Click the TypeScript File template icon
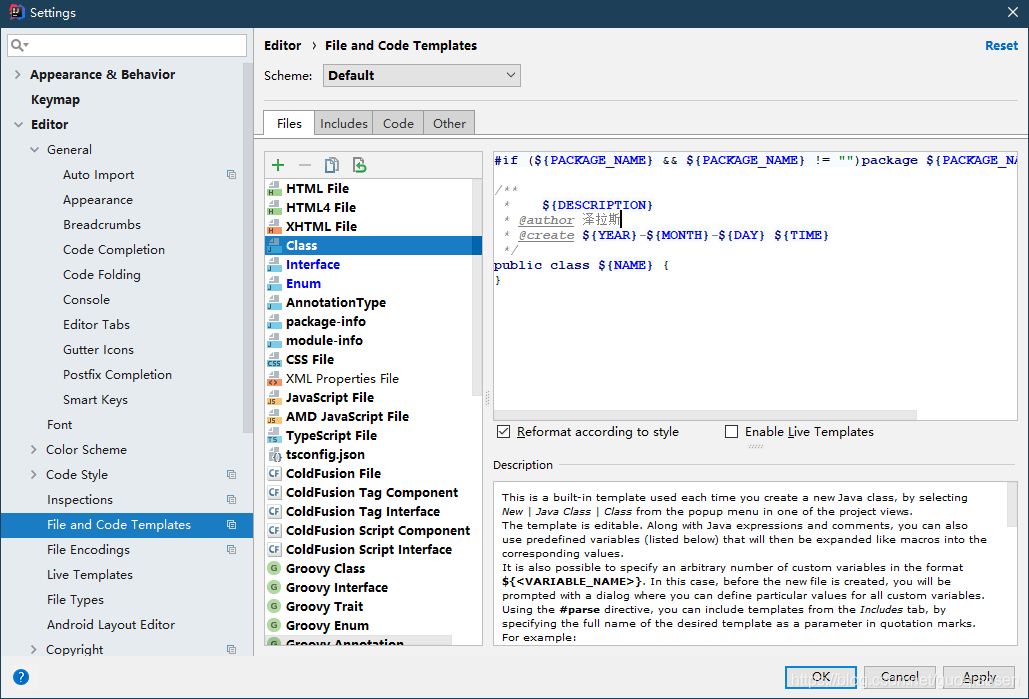Screen dimensions: 1029x699 click(x=274, y=436)
